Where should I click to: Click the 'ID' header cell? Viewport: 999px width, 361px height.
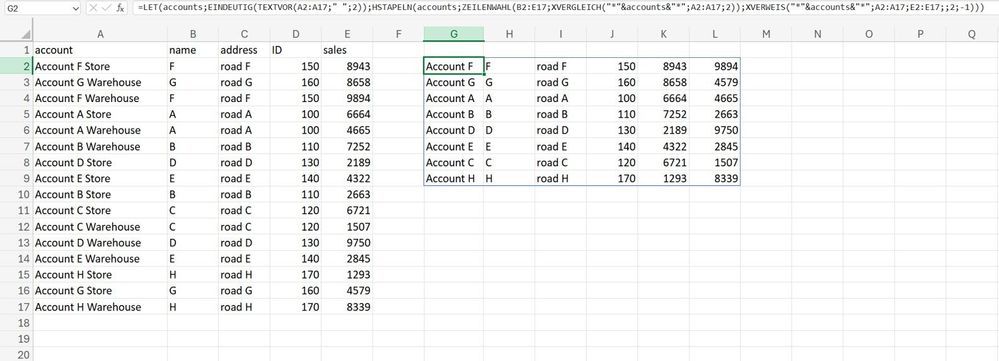[296, 50]
